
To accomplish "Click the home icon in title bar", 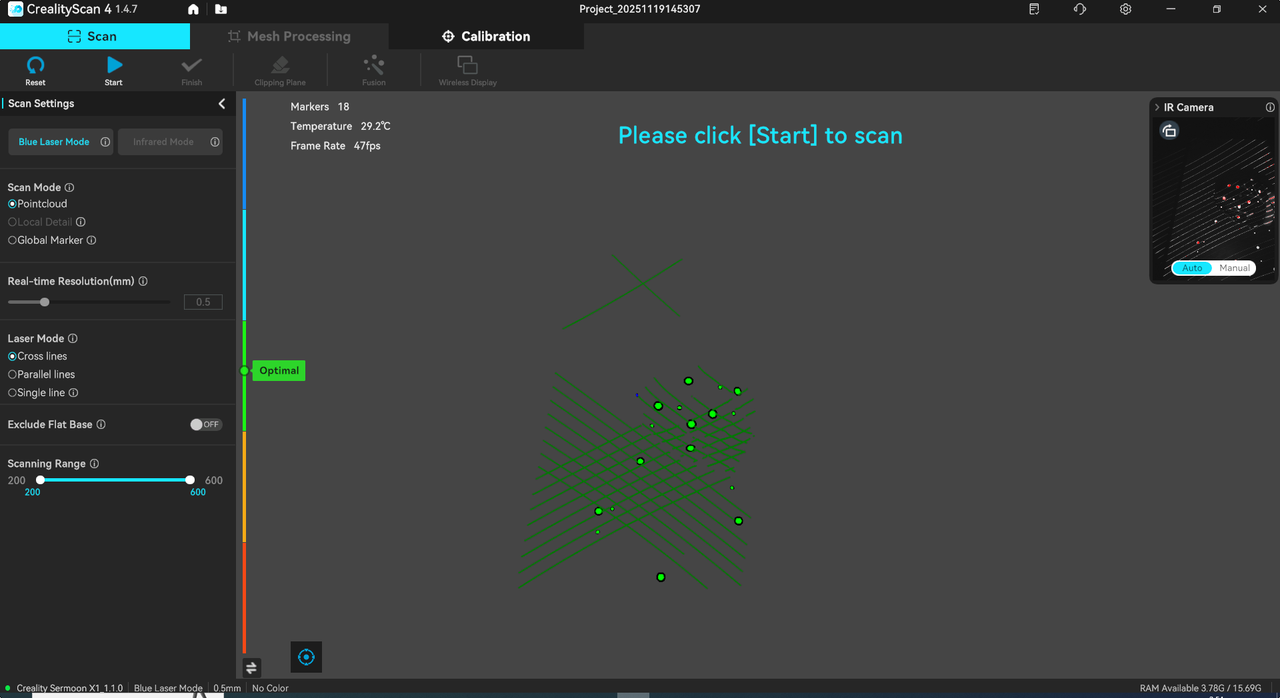I will 193,10.
